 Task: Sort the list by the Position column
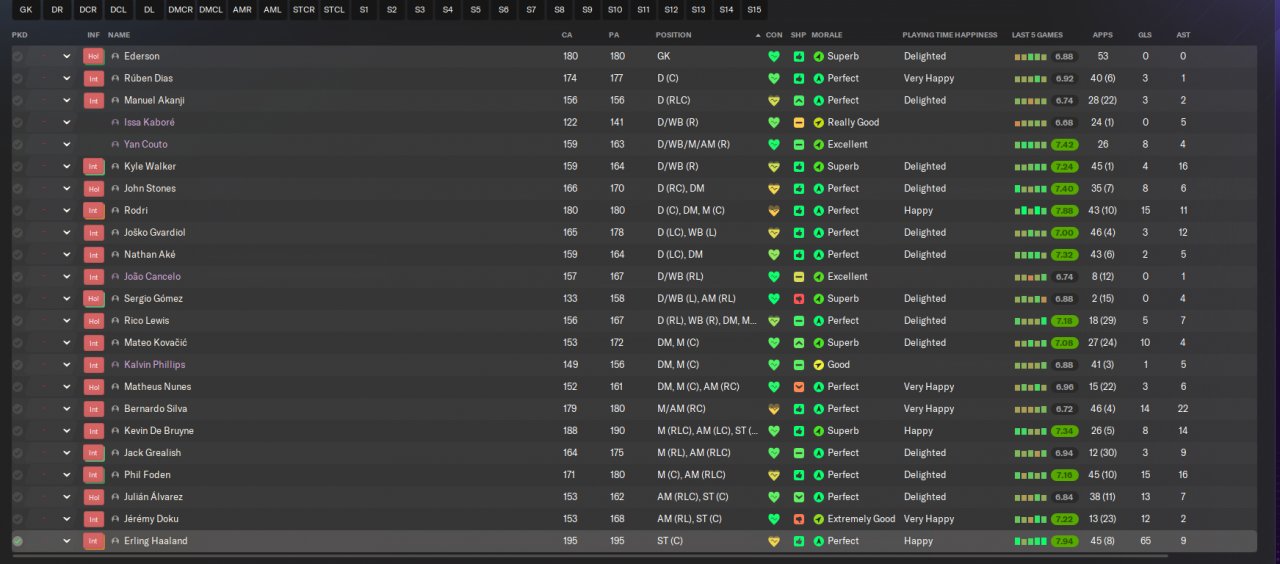coord(673,35)
